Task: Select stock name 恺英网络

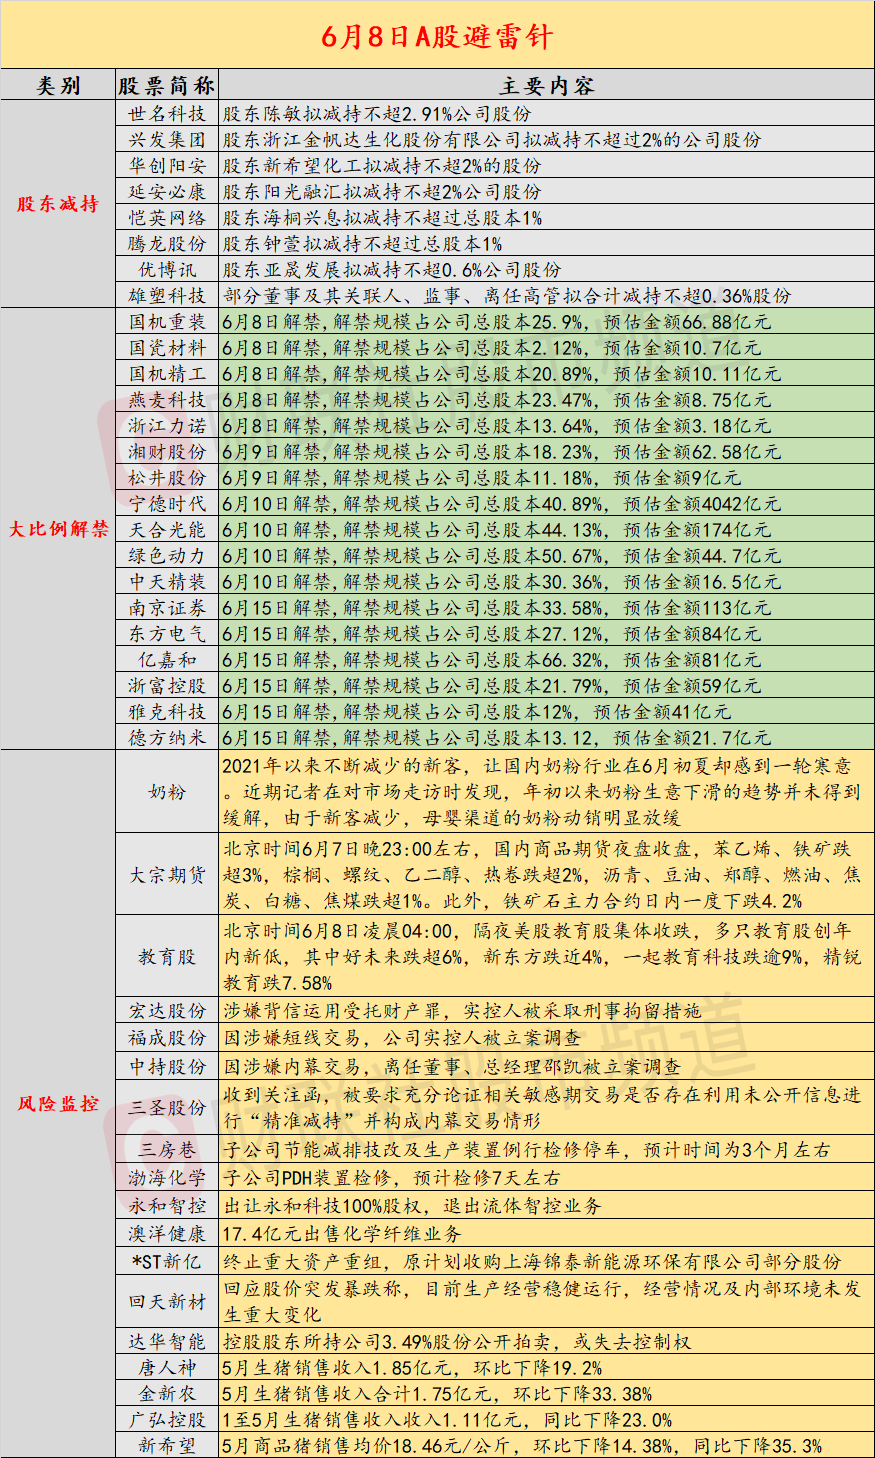Action: point(167,218)
